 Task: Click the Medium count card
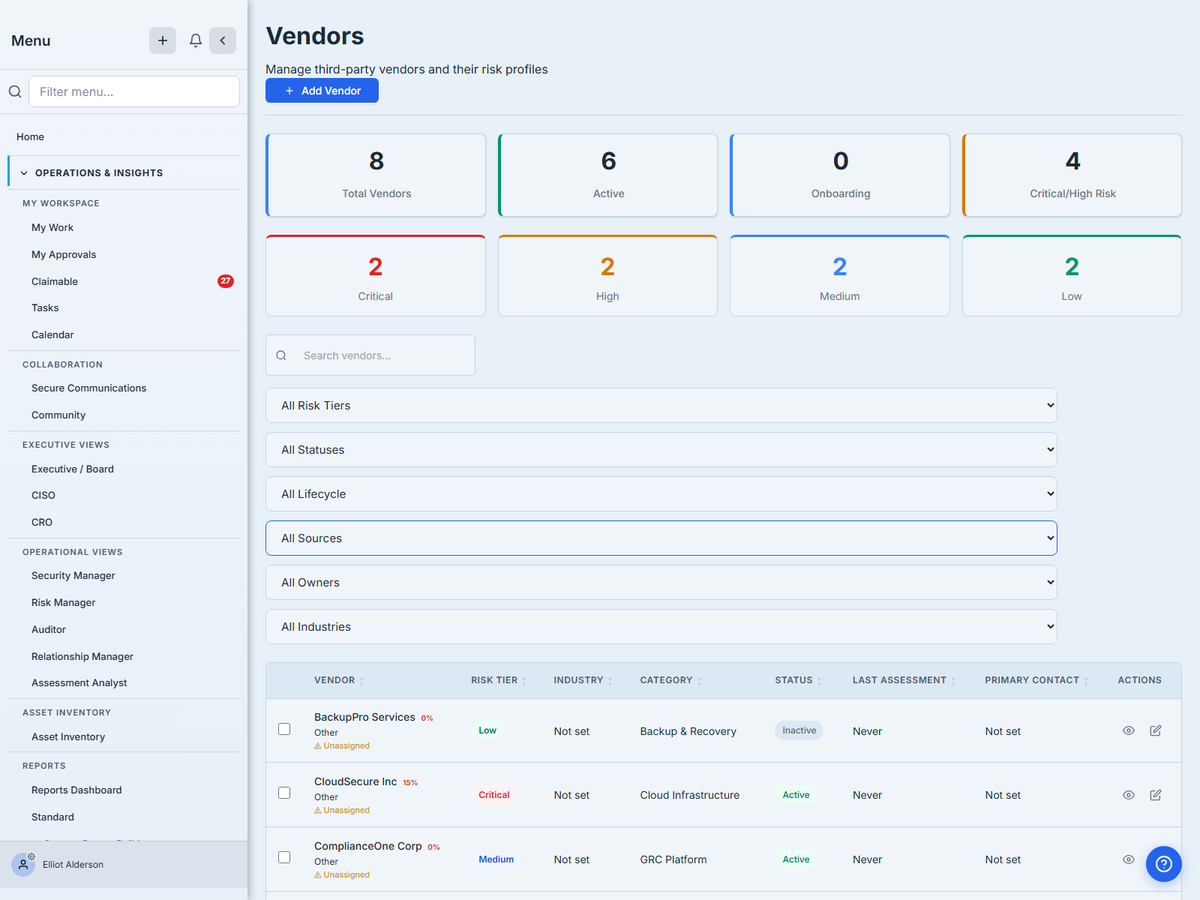click(x=840, y=276)
